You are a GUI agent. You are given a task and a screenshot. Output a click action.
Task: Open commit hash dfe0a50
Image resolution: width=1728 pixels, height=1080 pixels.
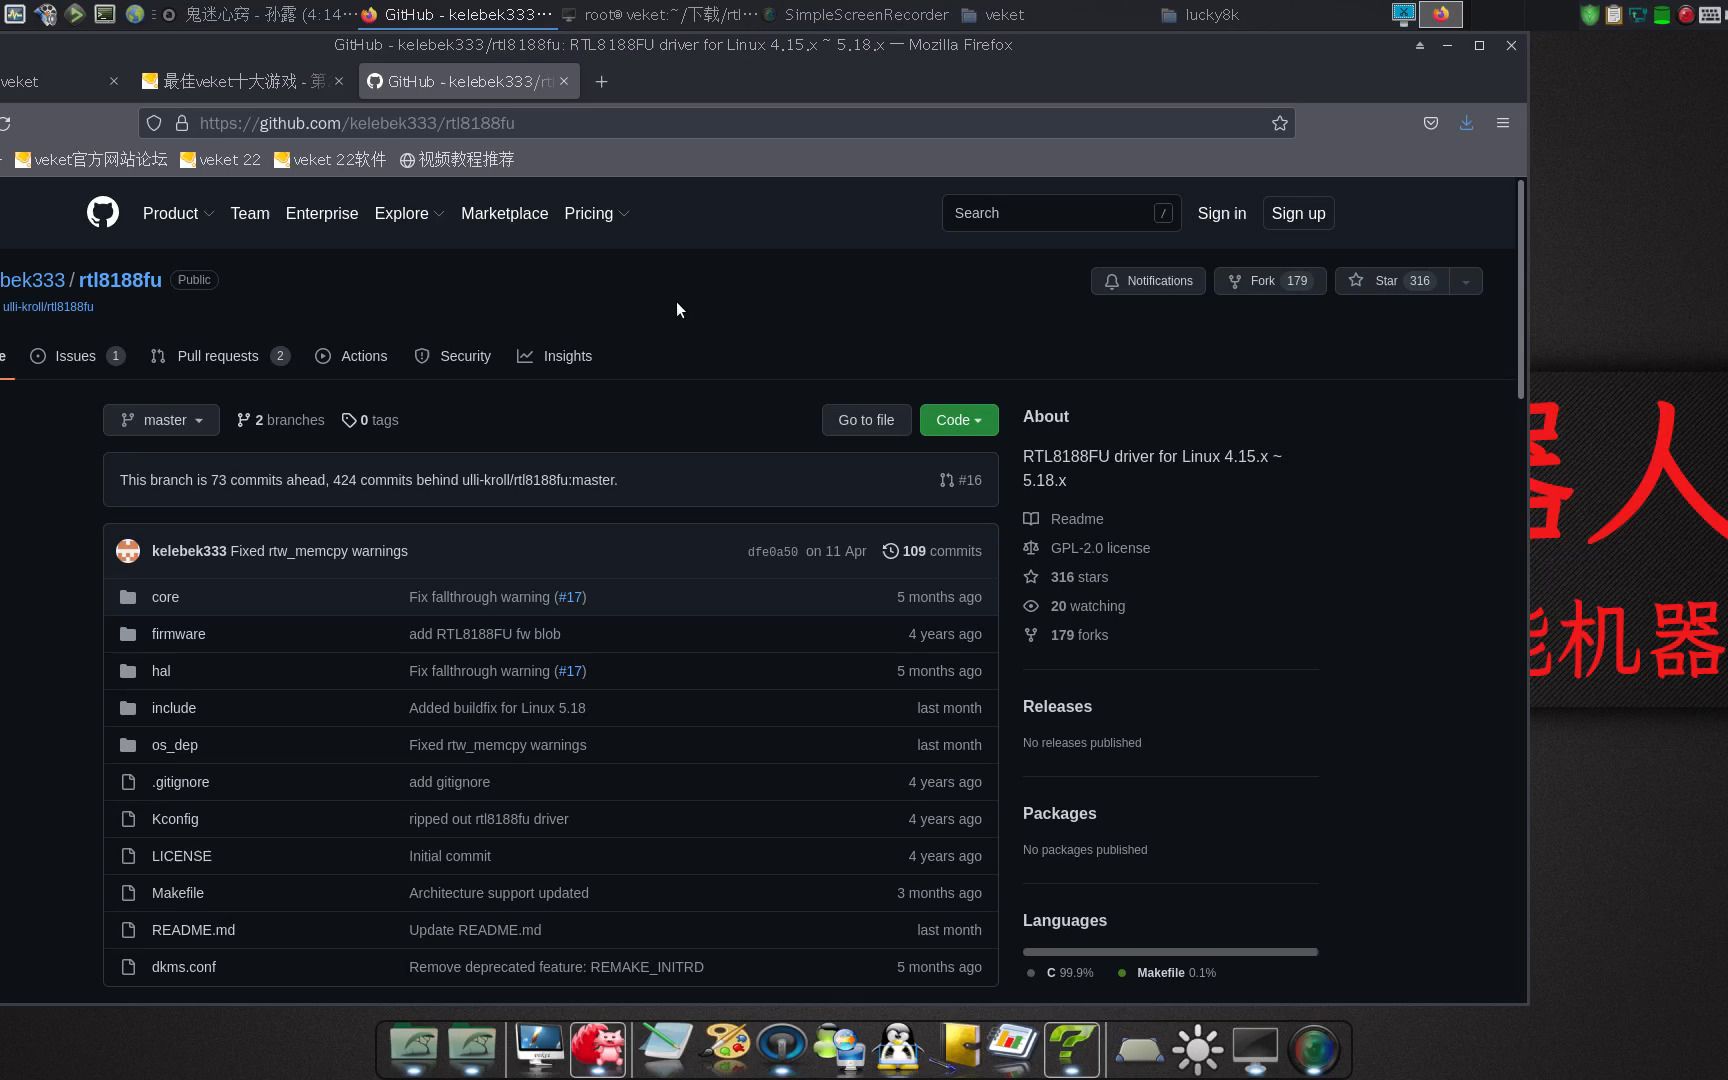pyautogui.click(x=773, y=552)
